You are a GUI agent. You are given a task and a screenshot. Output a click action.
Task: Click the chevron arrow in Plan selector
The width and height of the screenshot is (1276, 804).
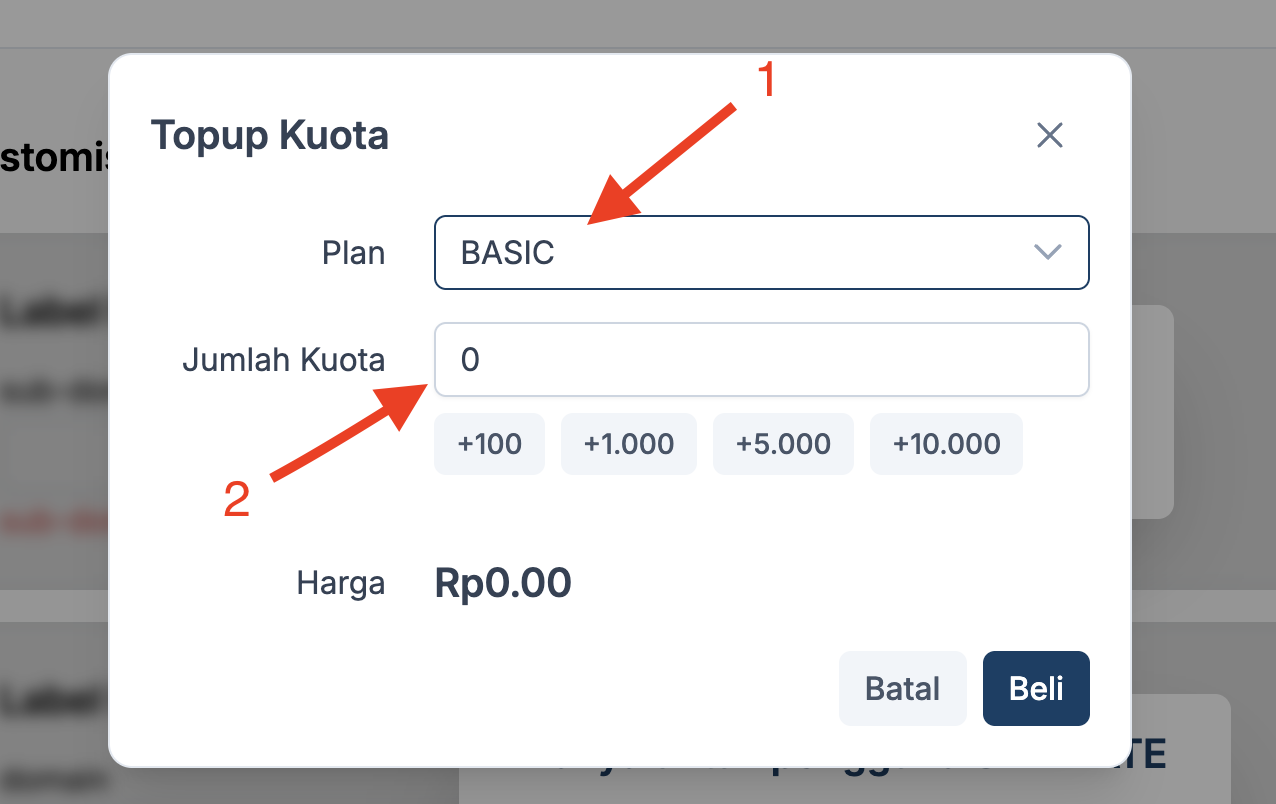click(x=1047, y=252)
